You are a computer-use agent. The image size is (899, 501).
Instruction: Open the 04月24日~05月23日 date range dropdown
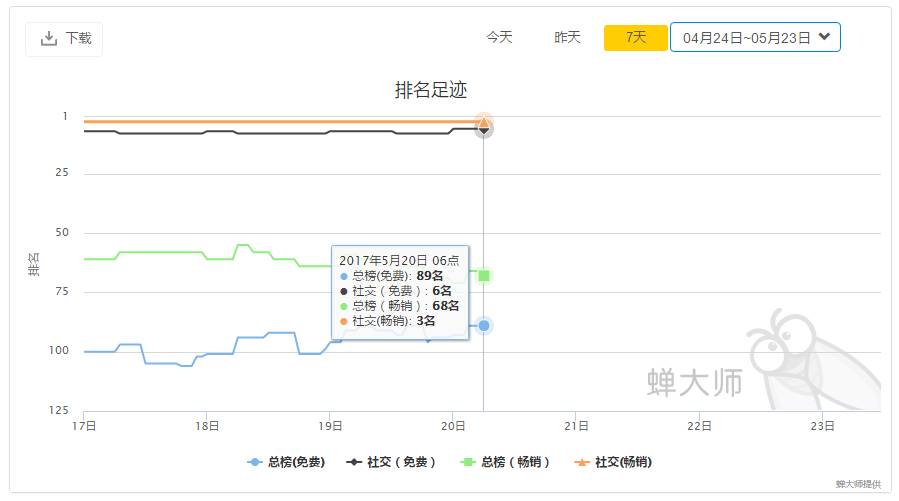coord(755,38)
